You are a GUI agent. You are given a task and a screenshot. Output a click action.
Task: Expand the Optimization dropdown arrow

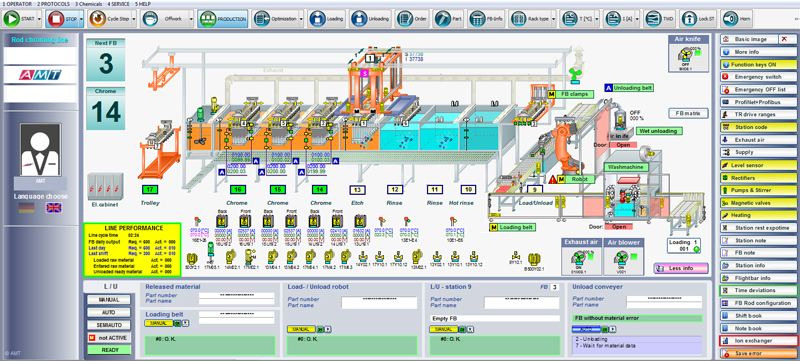pyautogui.click(x=301, y=19)
